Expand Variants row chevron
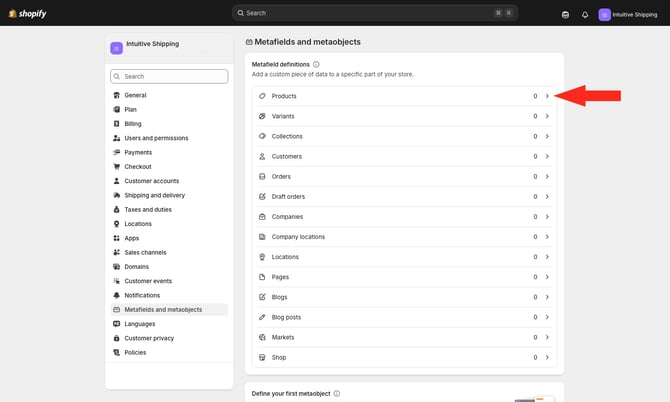 547,116
